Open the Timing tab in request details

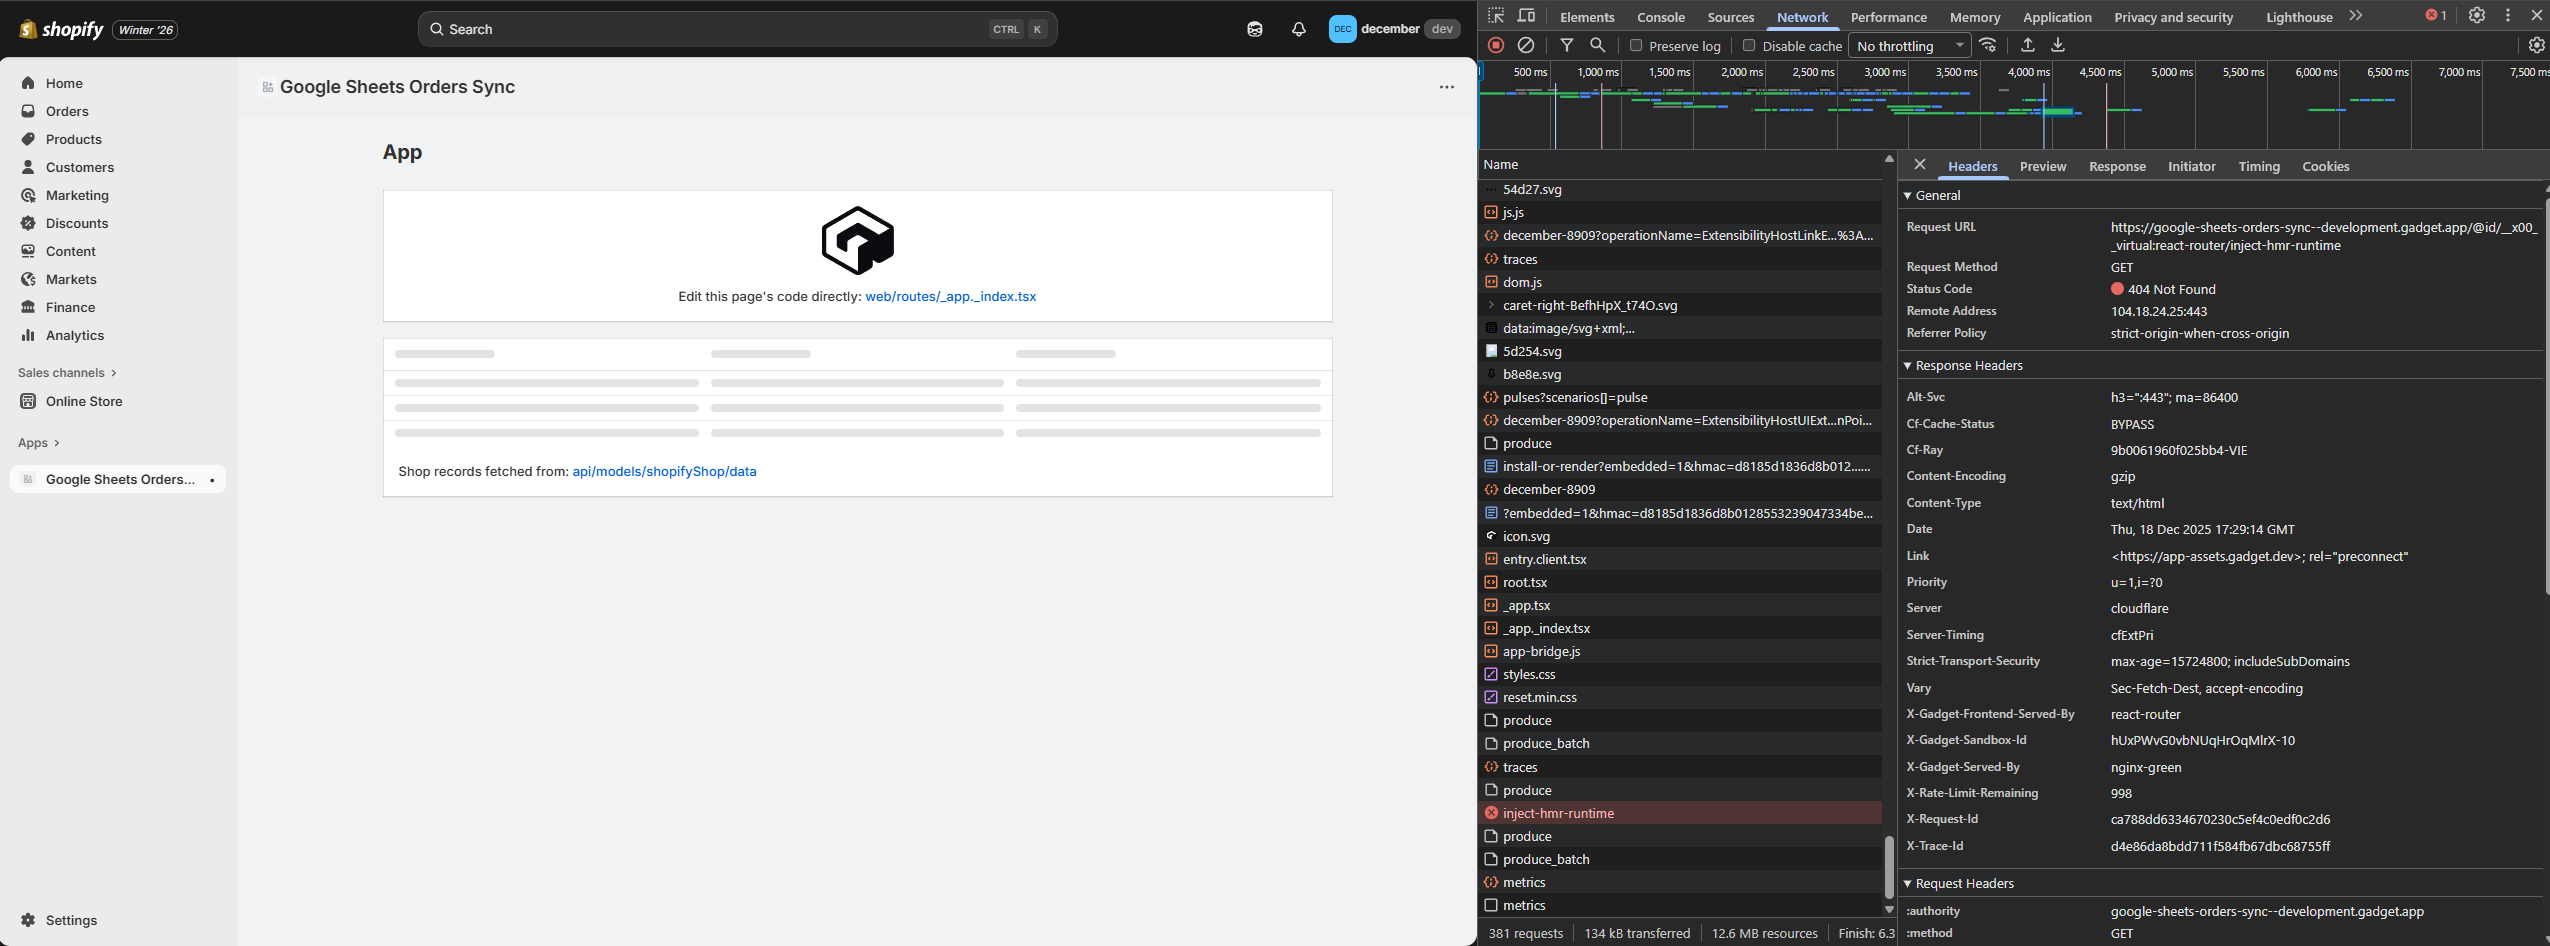click(x=2258, y=167)
